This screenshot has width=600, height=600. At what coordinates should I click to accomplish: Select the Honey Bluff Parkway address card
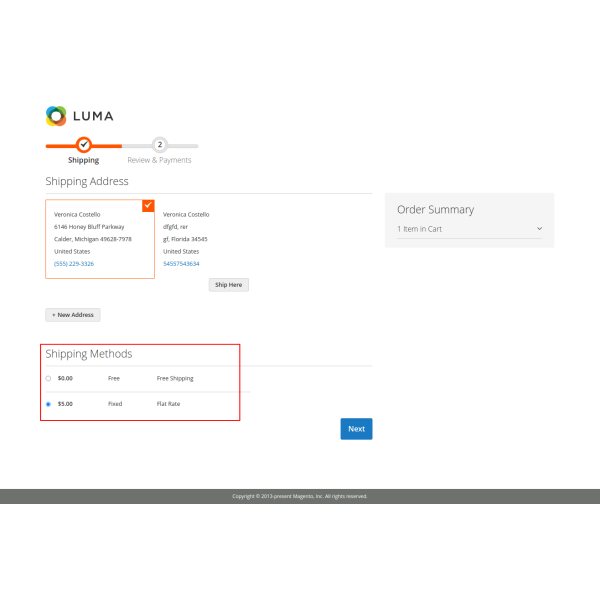(100, 238)
